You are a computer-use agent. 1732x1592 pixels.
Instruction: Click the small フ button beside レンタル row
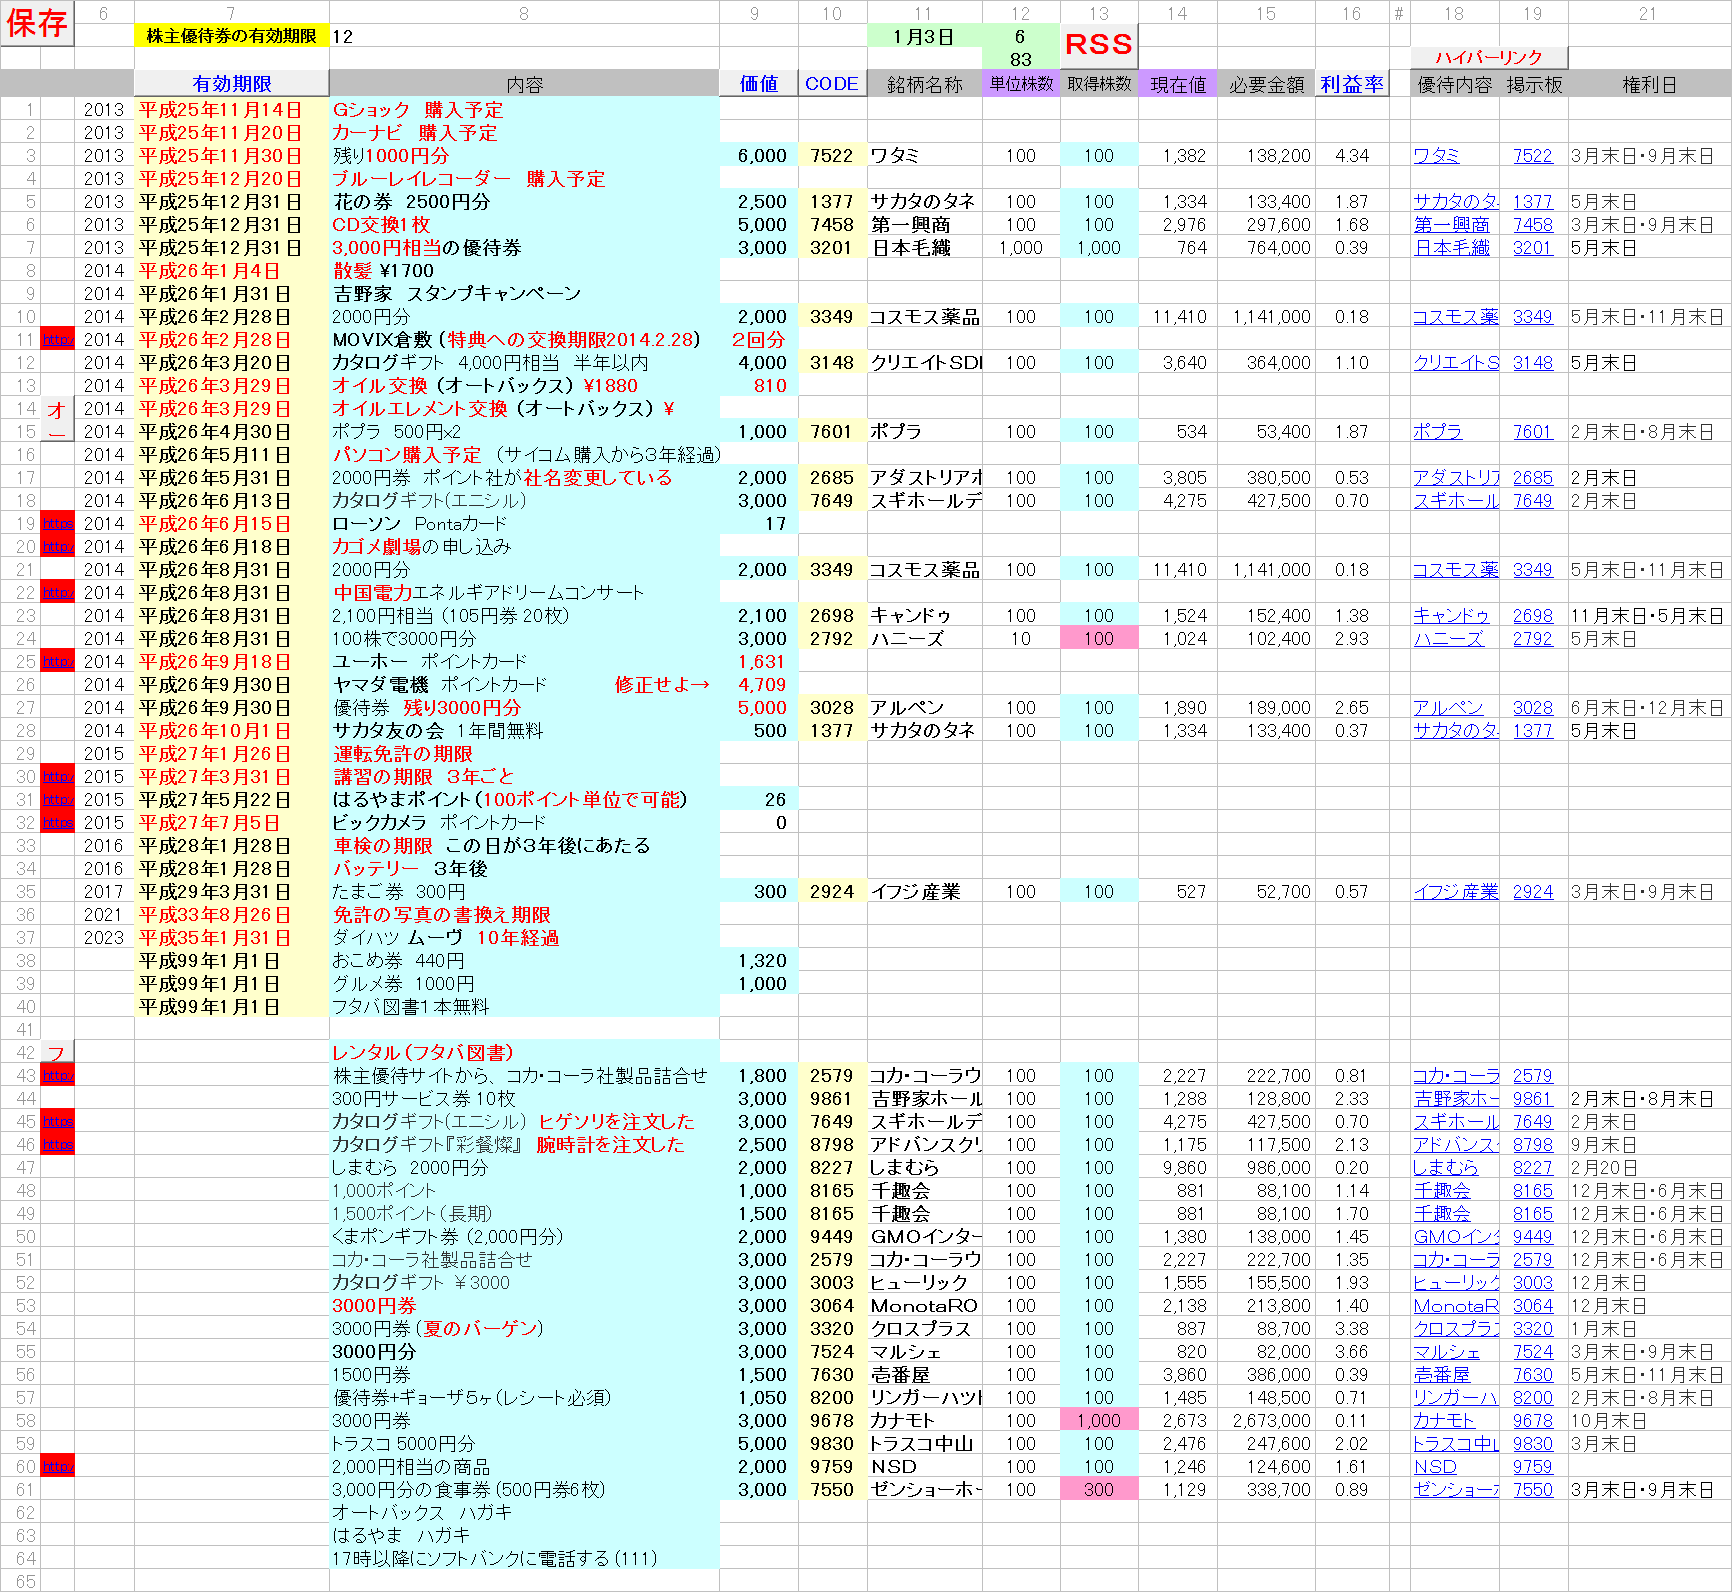coord(57,1053)
